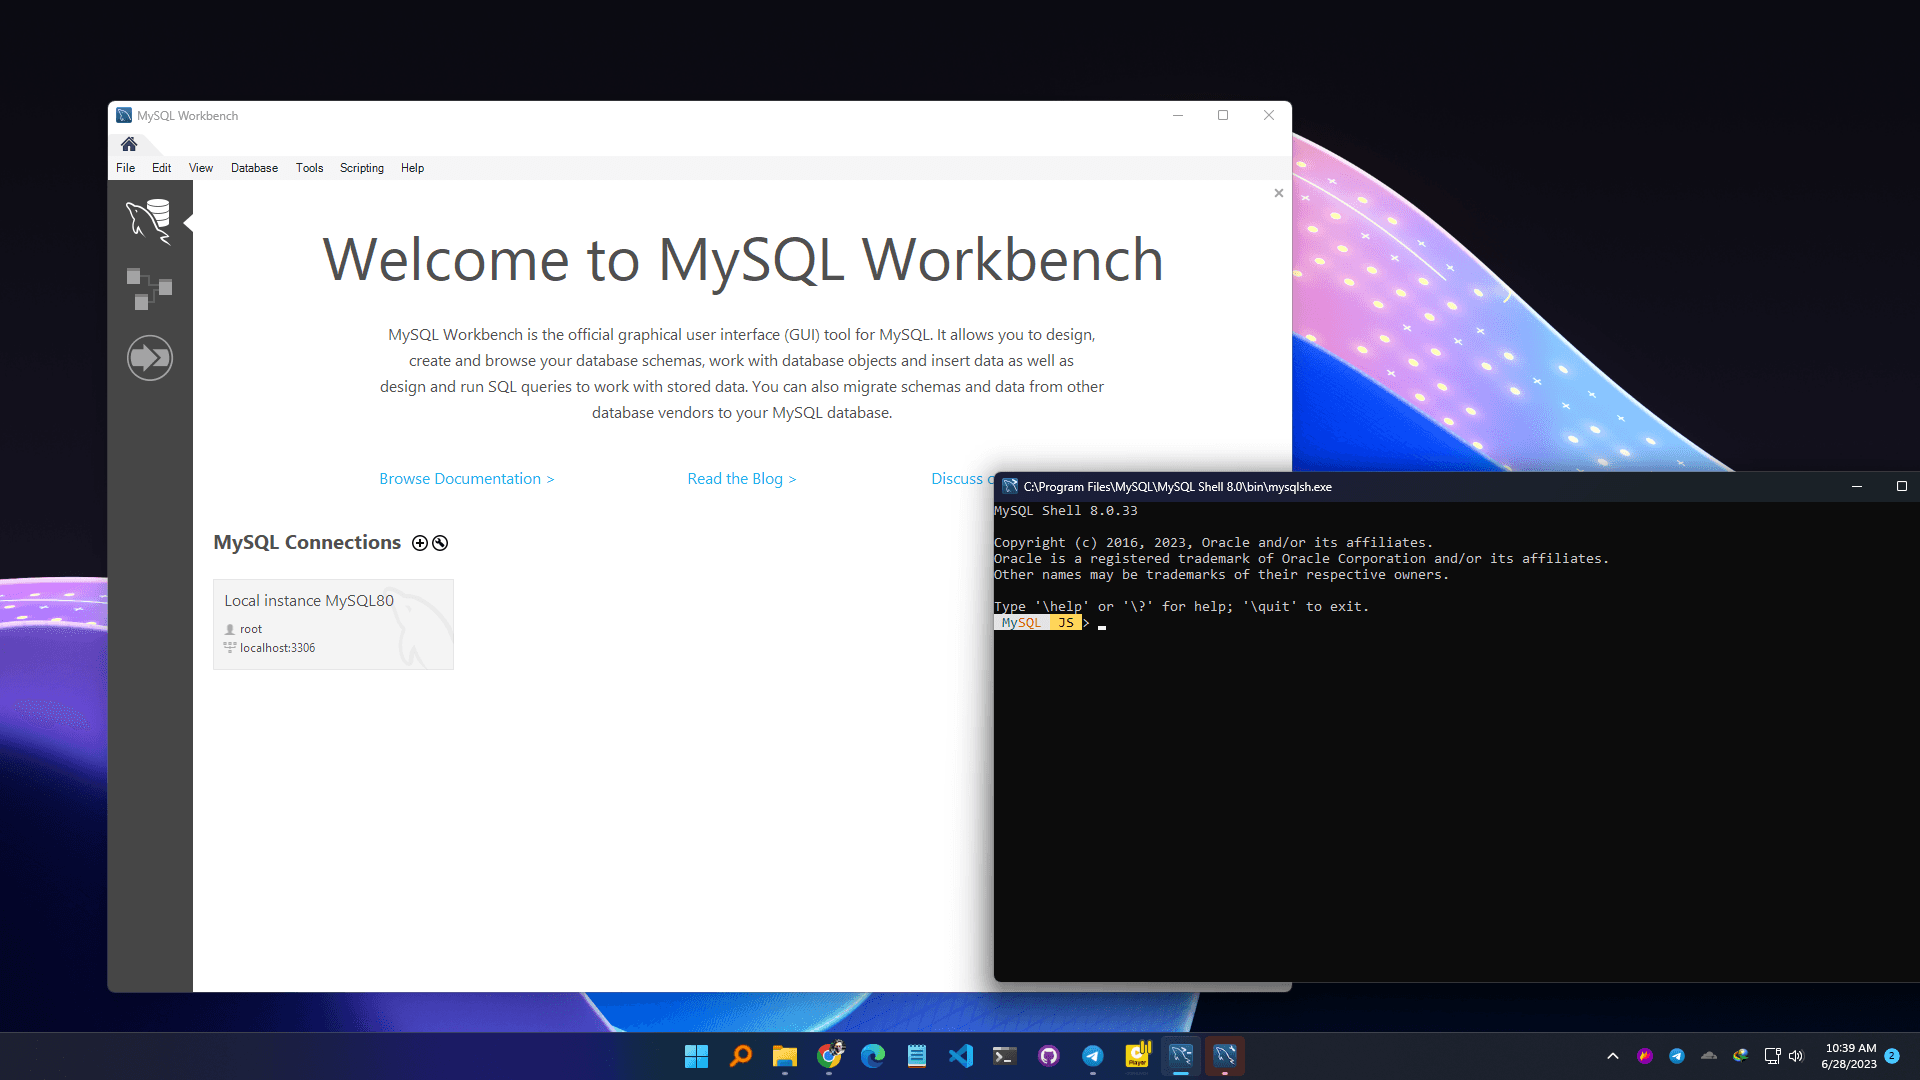Open the clock and calendar flyout
Image resolution: width=1920 pixels, height=1080 pixels.
click(x=1849, y=1056)
